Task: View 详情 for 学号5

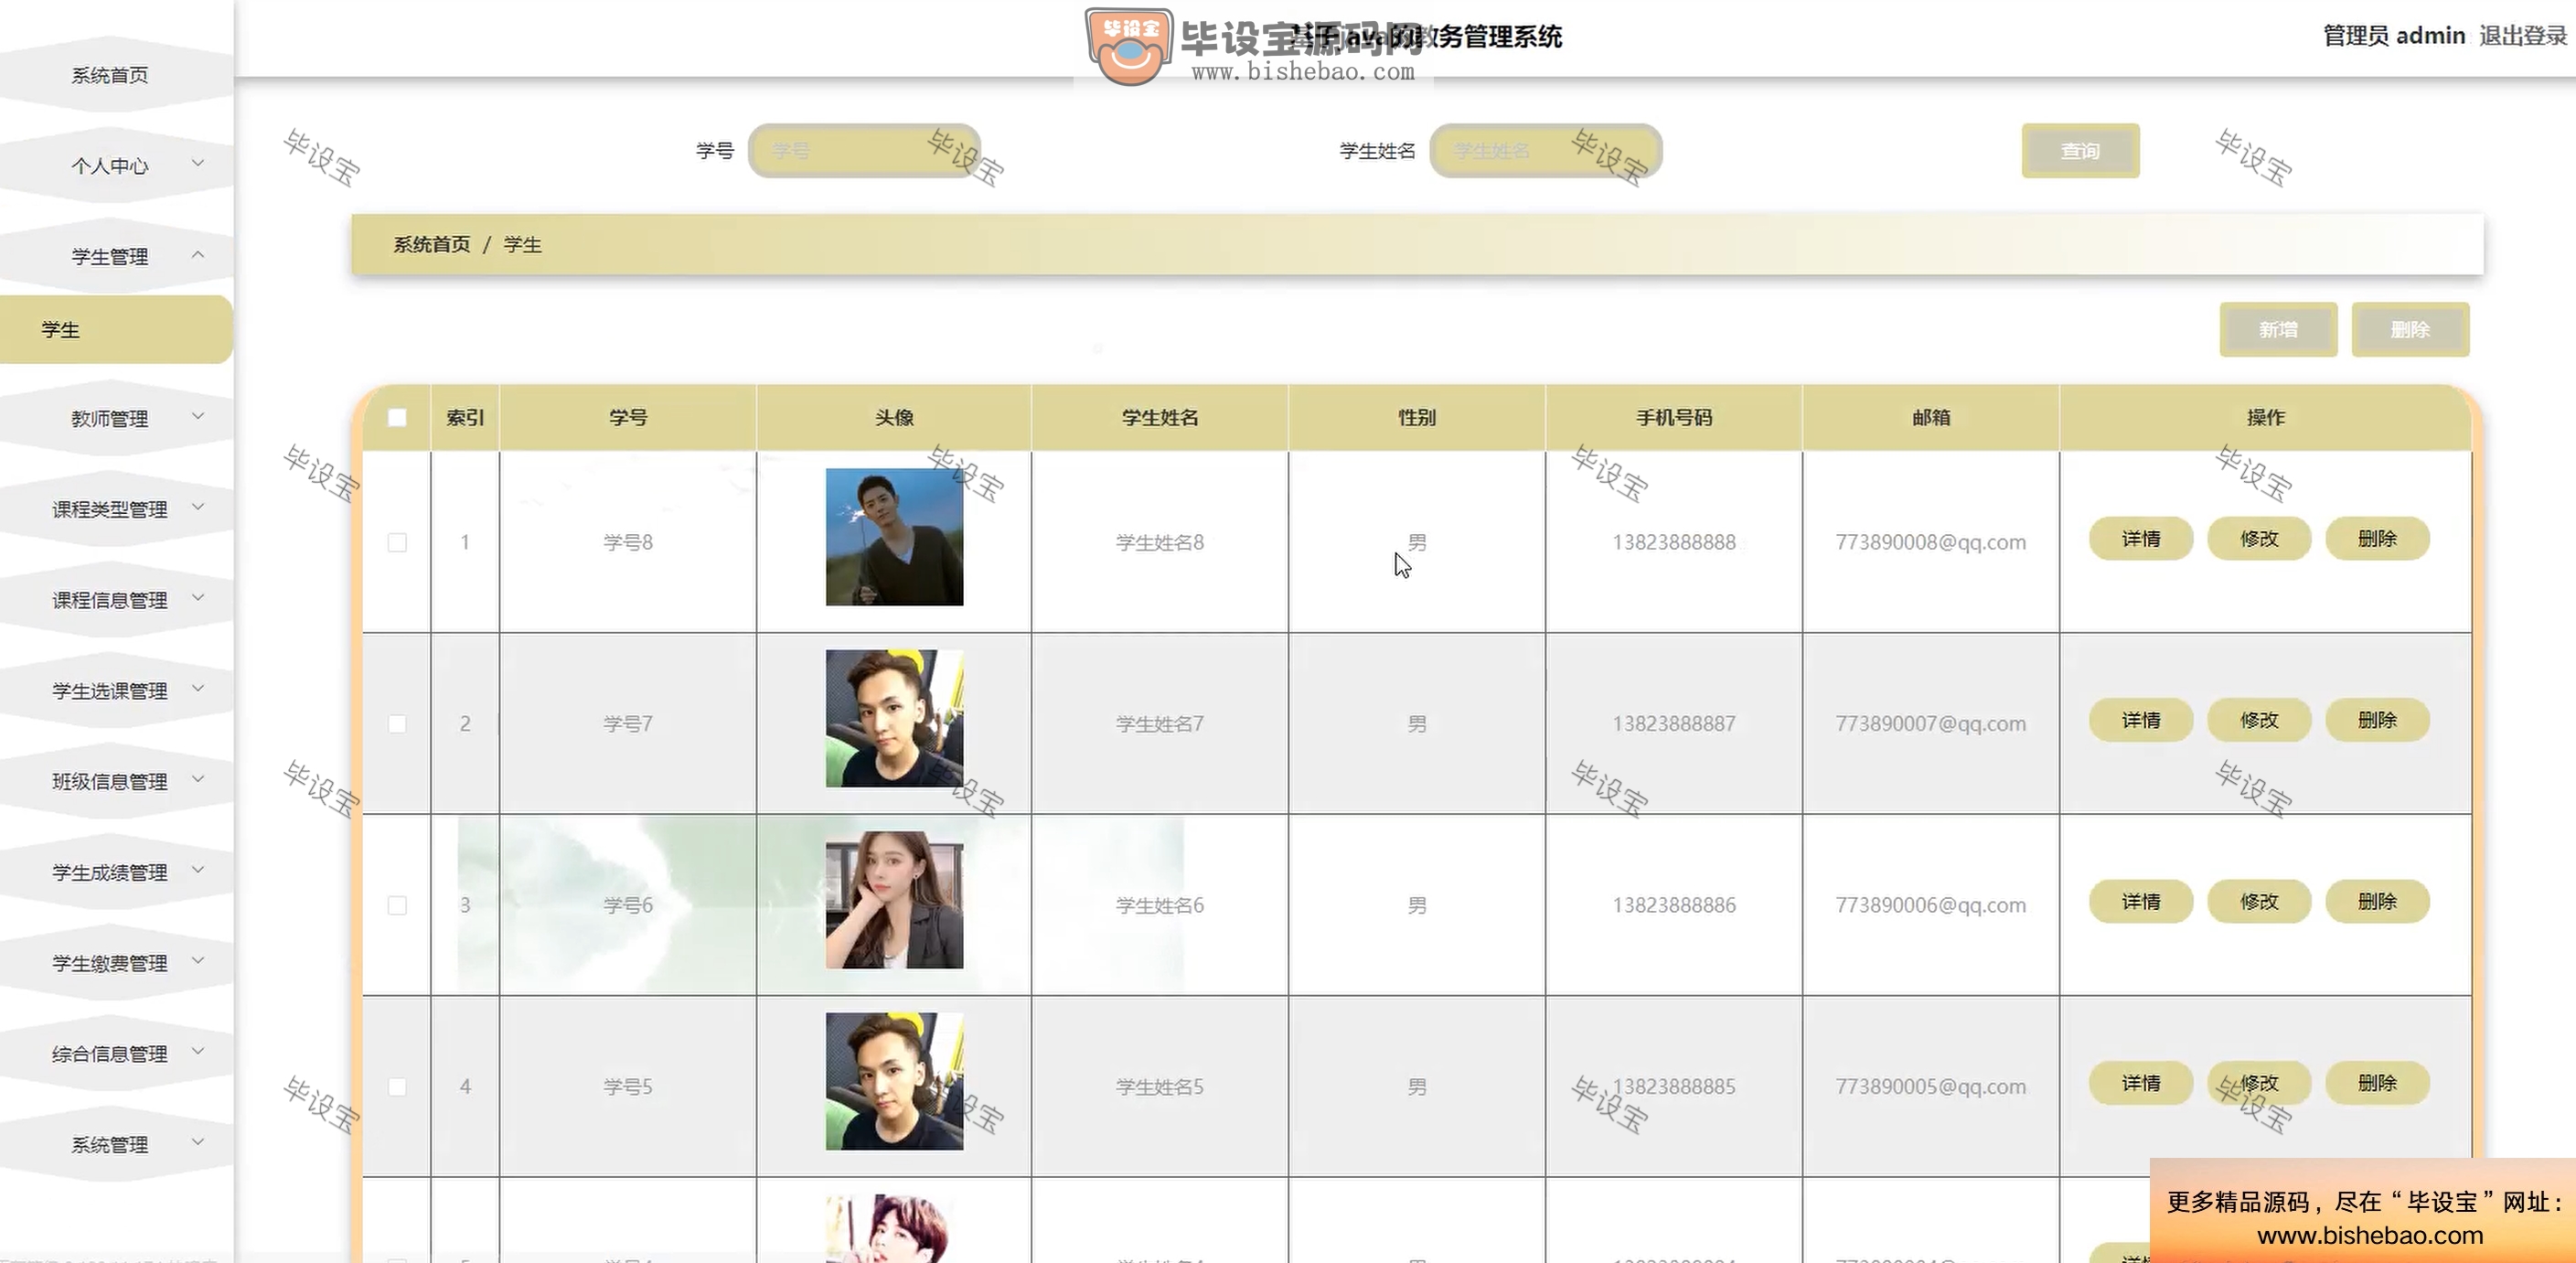Action: point(2141,1083)
